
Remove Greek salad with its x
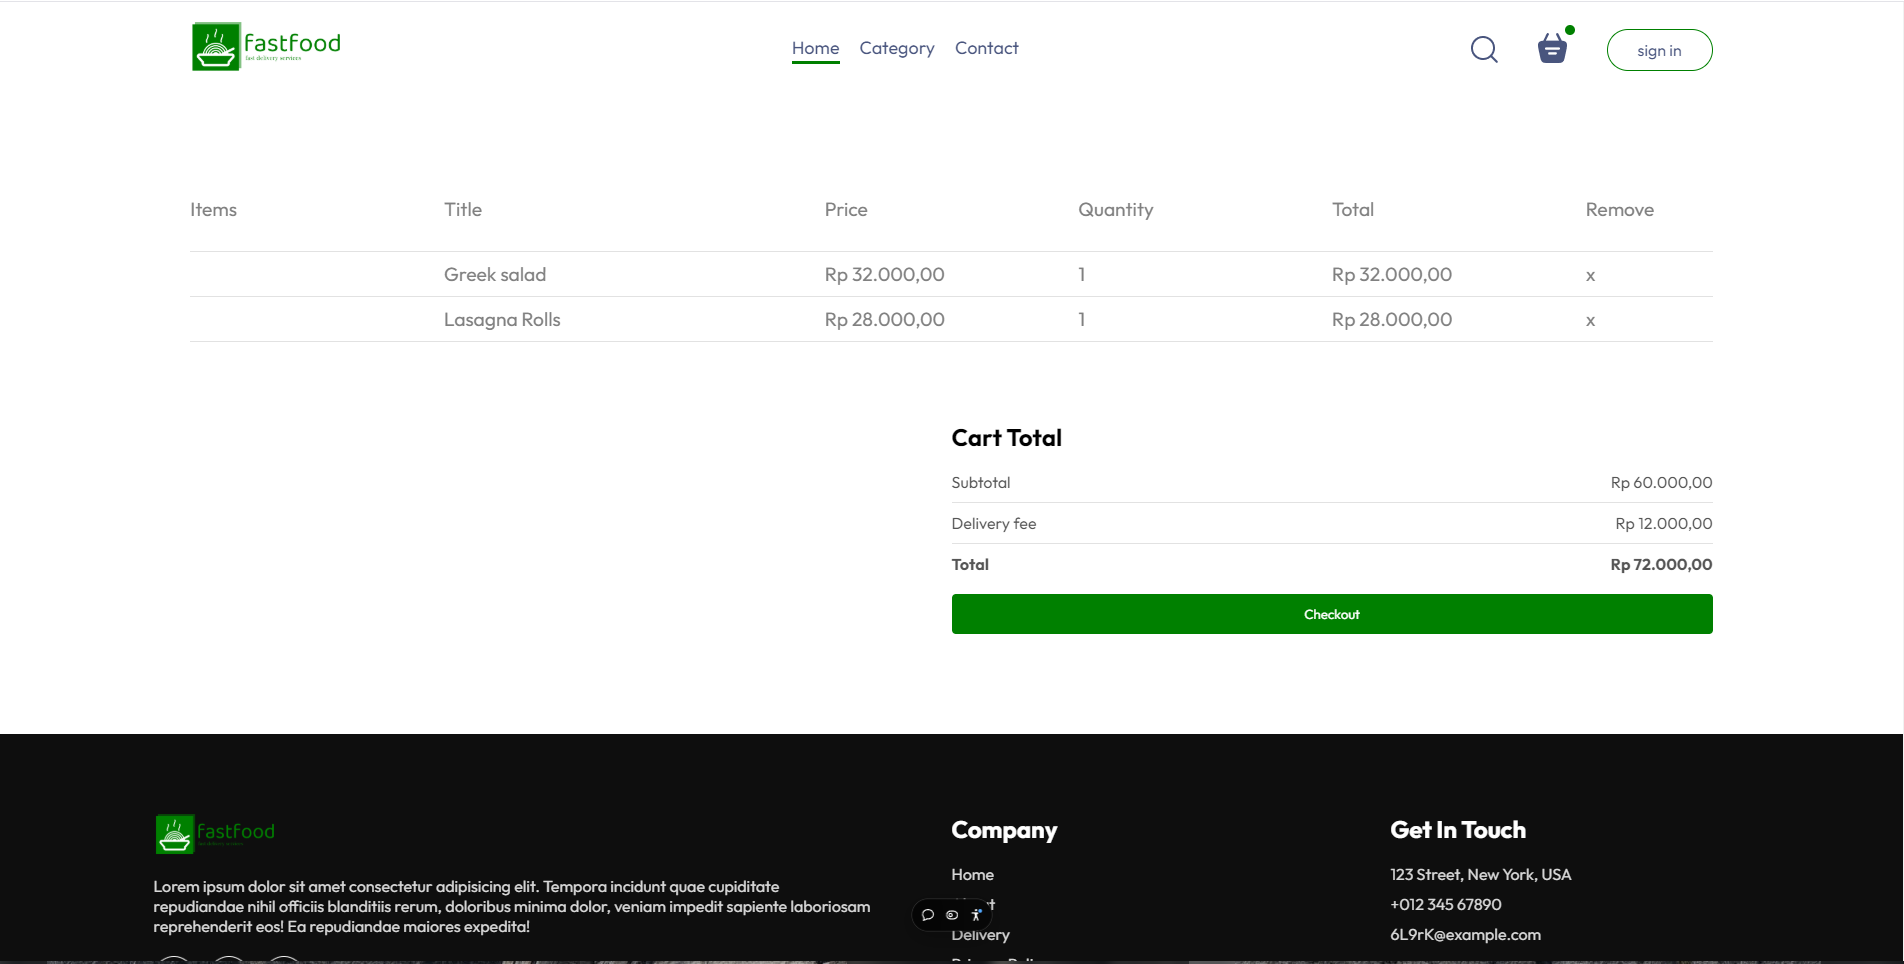1590,275
